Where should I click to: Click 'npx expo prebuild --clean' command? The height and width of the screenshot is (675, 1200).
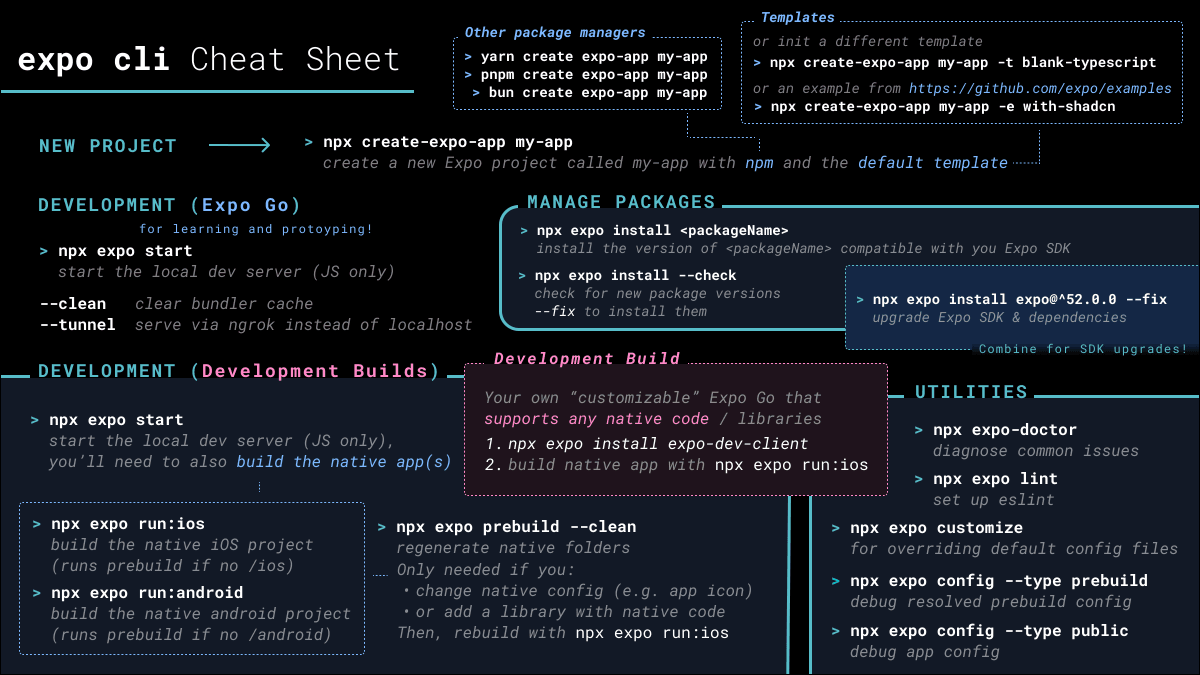pos(516,526)
